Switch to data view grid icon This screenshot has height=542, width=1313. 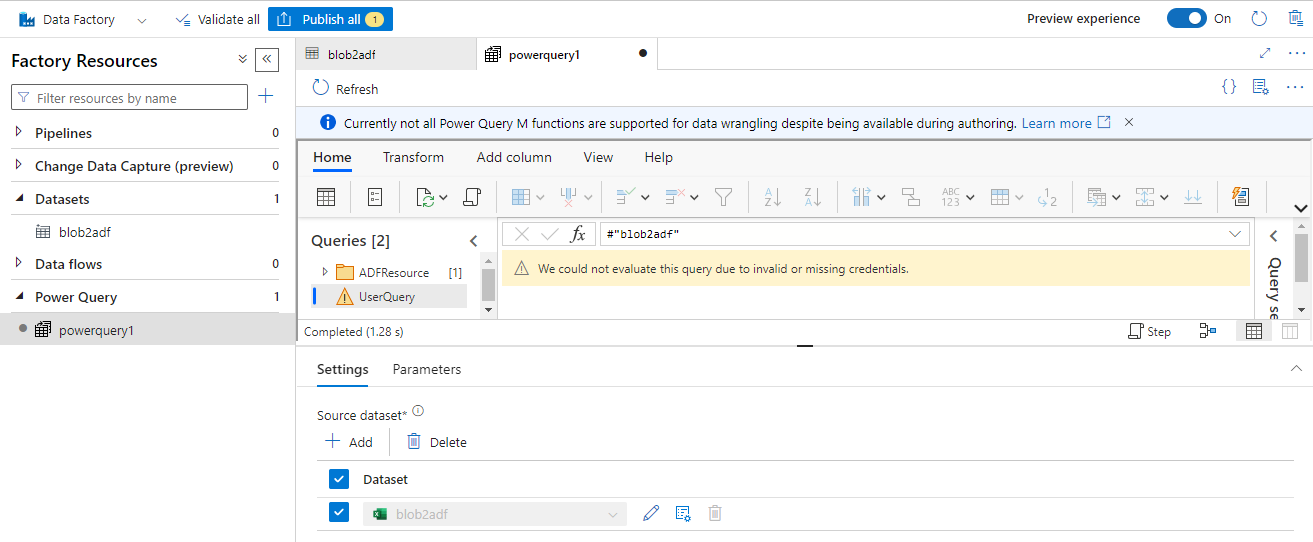pos(1253,331)
